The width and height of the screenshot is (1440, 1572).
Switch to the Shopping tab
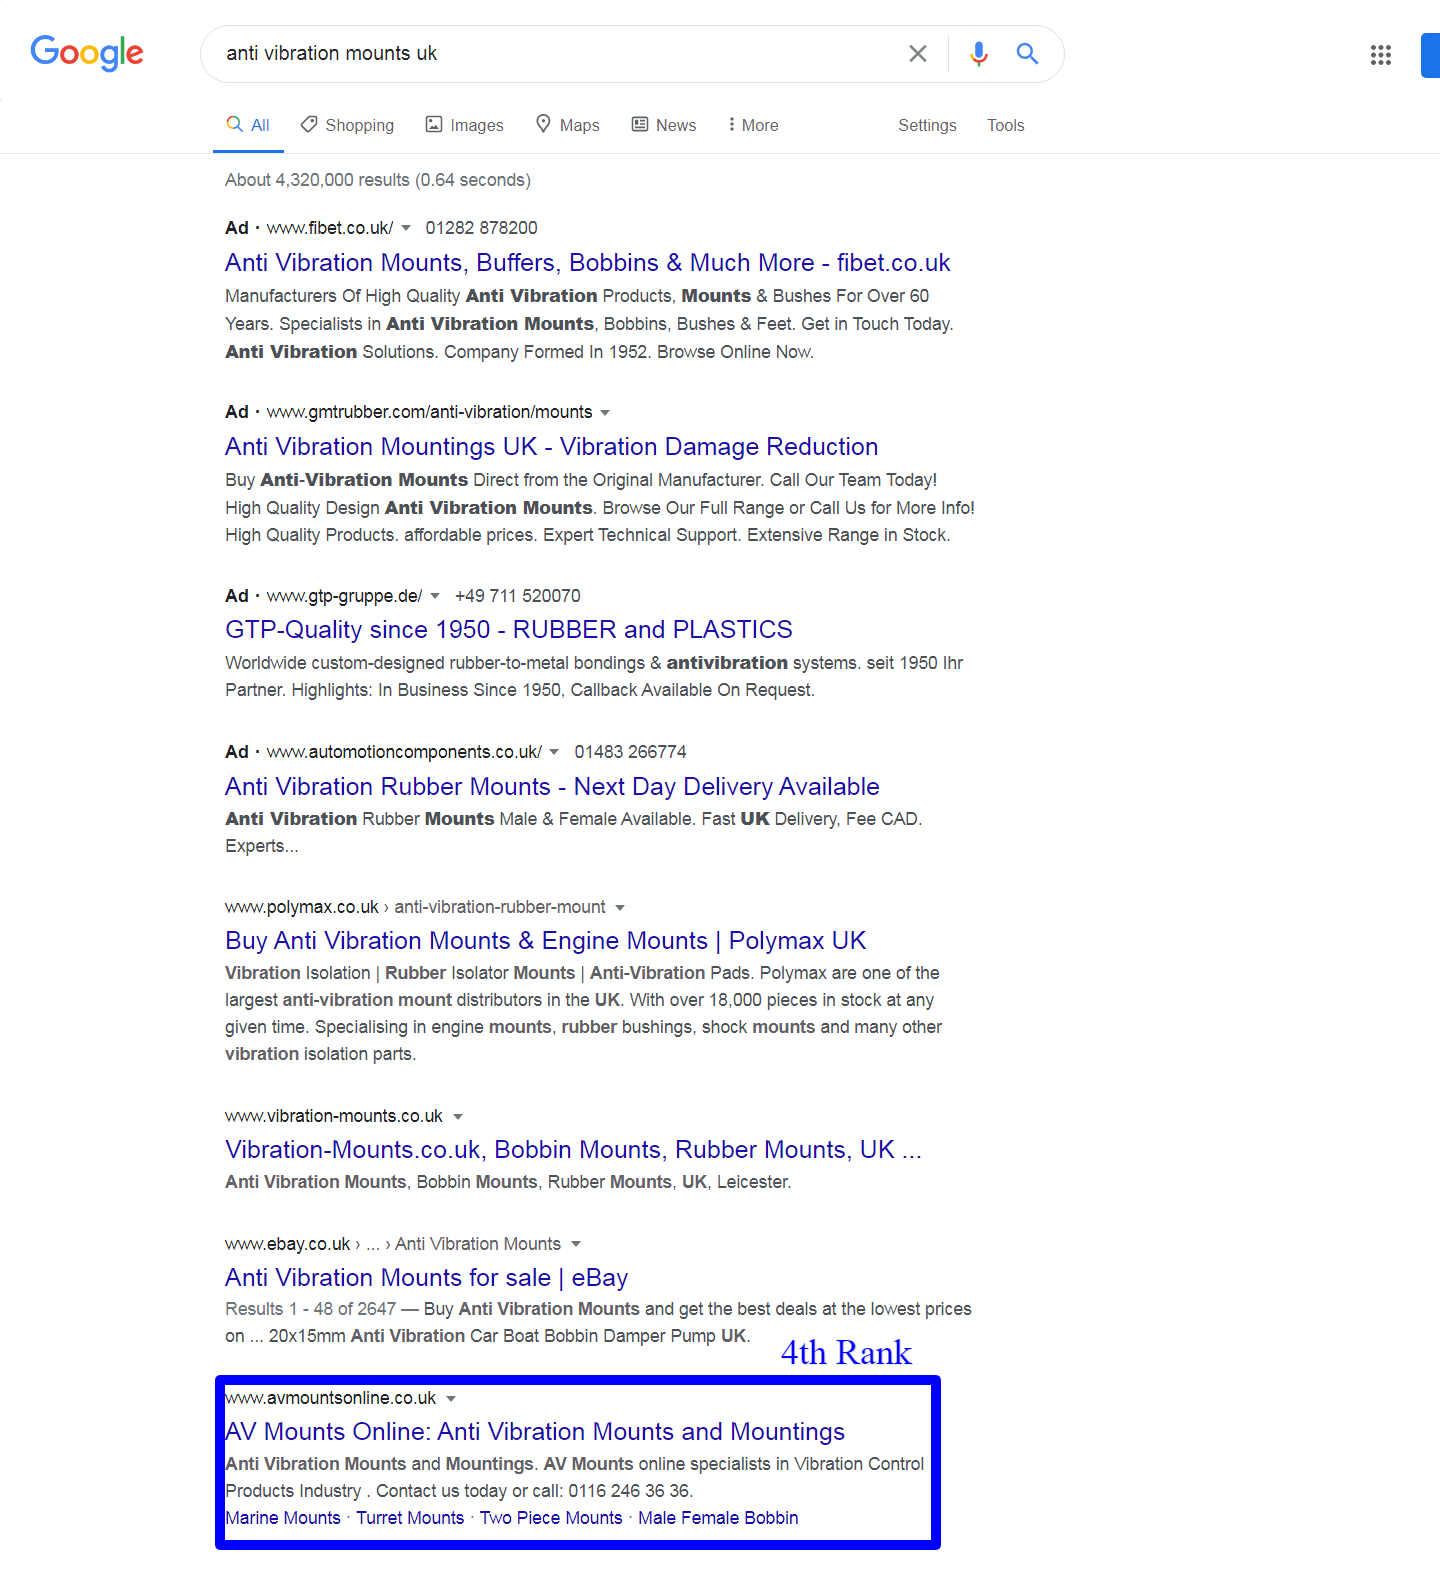348,125
